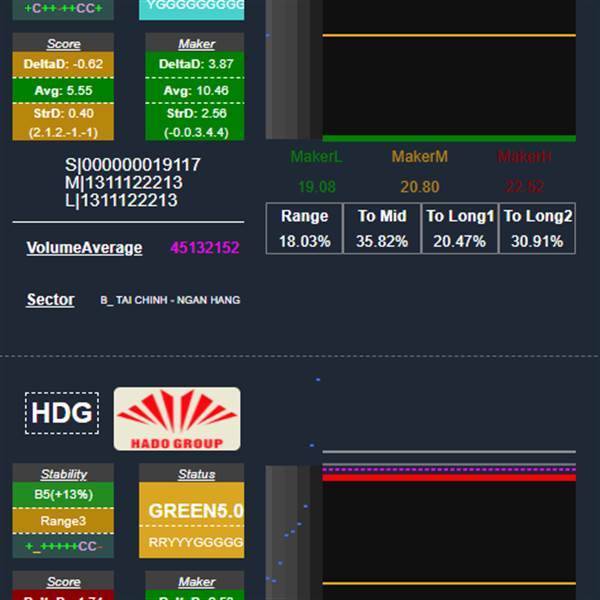Click the 'YGGGGGGGGG' status history cell
Viewport: 600px width, 600px height.
(192, 9)
